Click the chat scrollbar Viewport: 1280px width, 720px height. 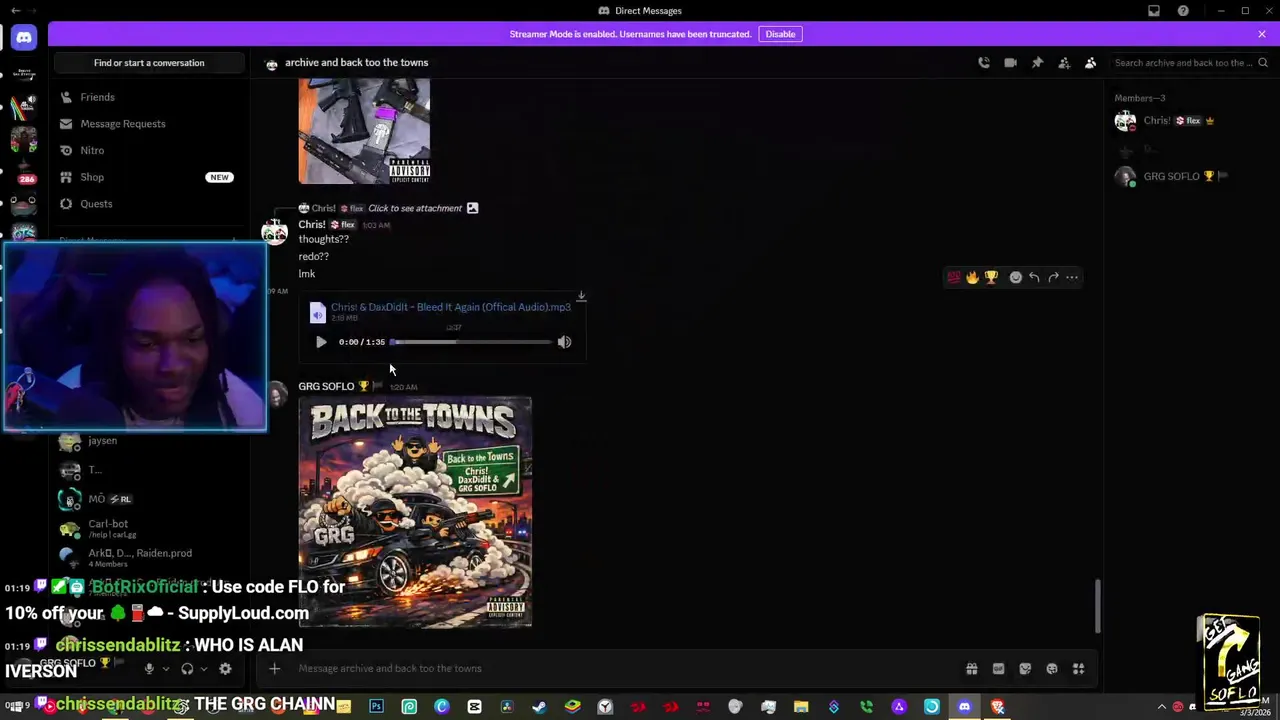pyautogui.click(x=1098, y=606)
